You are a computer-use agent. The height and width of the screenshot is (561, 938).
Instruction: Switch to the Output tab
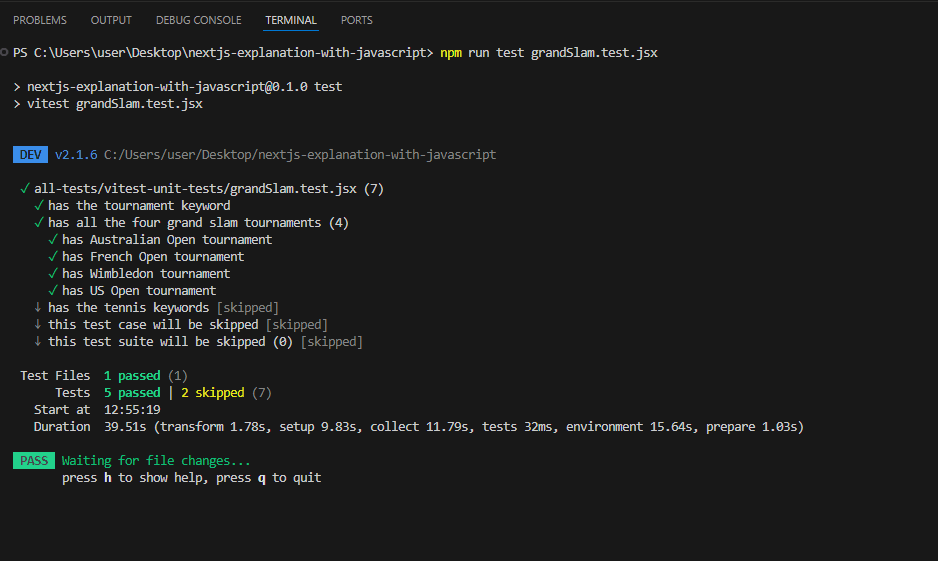point(111,20)
